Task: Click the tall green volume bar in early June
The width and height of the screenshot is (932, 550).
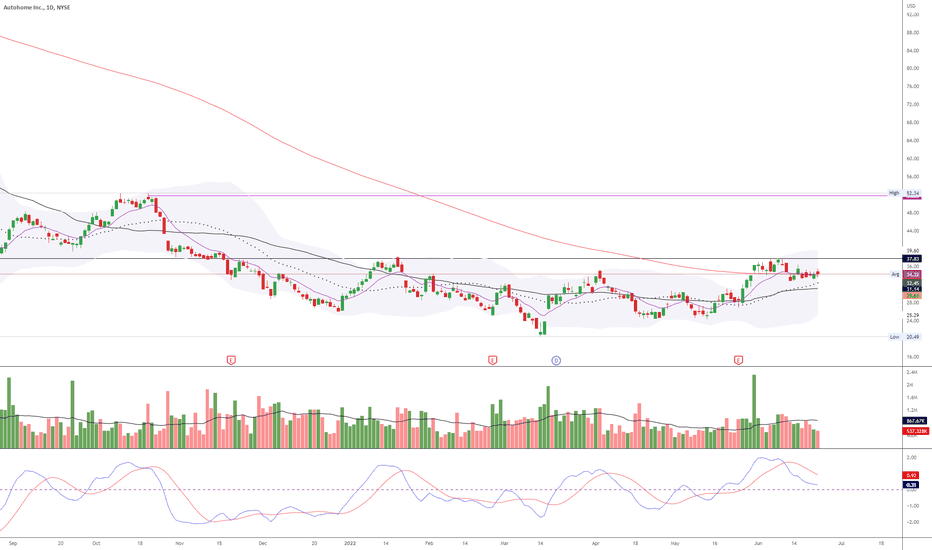Action: (754, 411)
